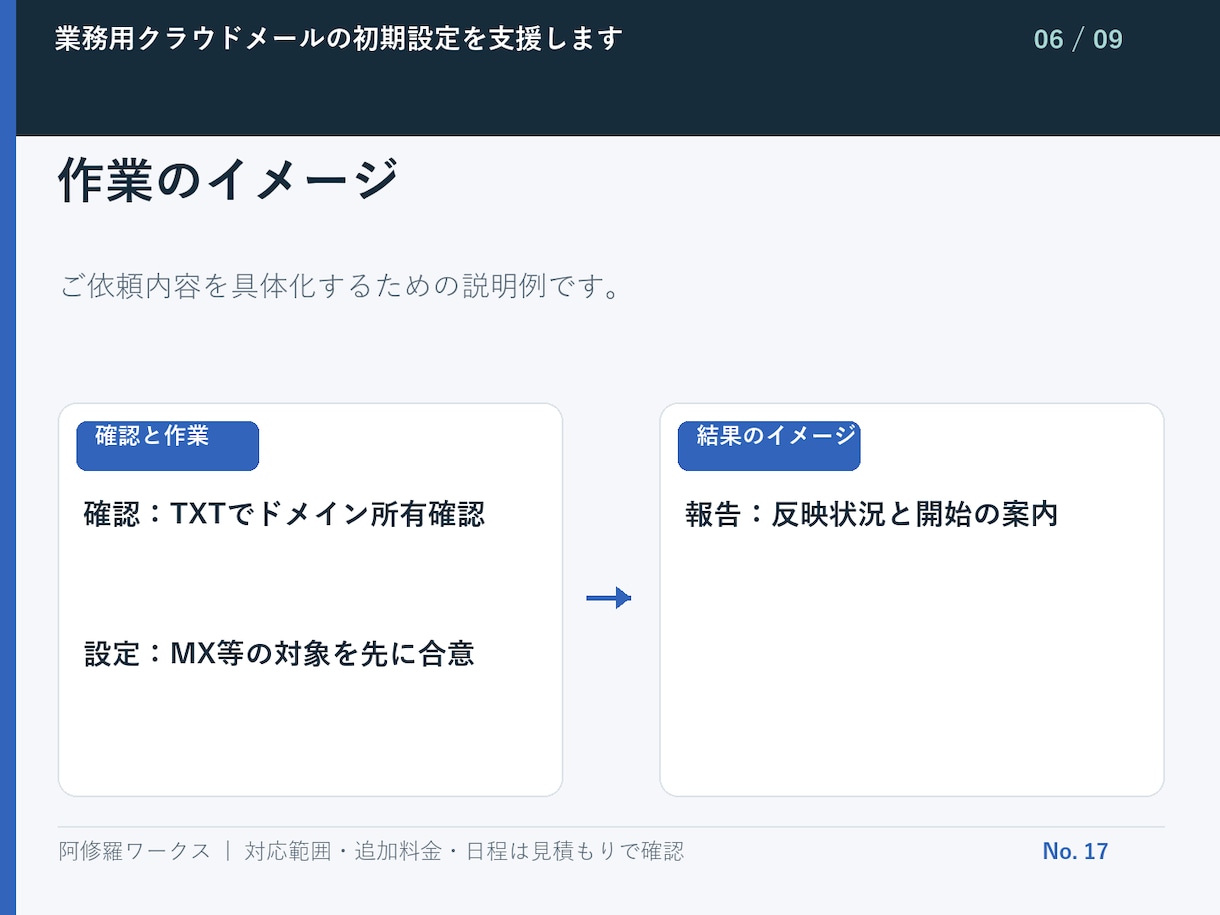Screen dimensions: 1220x915
Task: Click the slide number No. 17
Action: click(1075, 851)
